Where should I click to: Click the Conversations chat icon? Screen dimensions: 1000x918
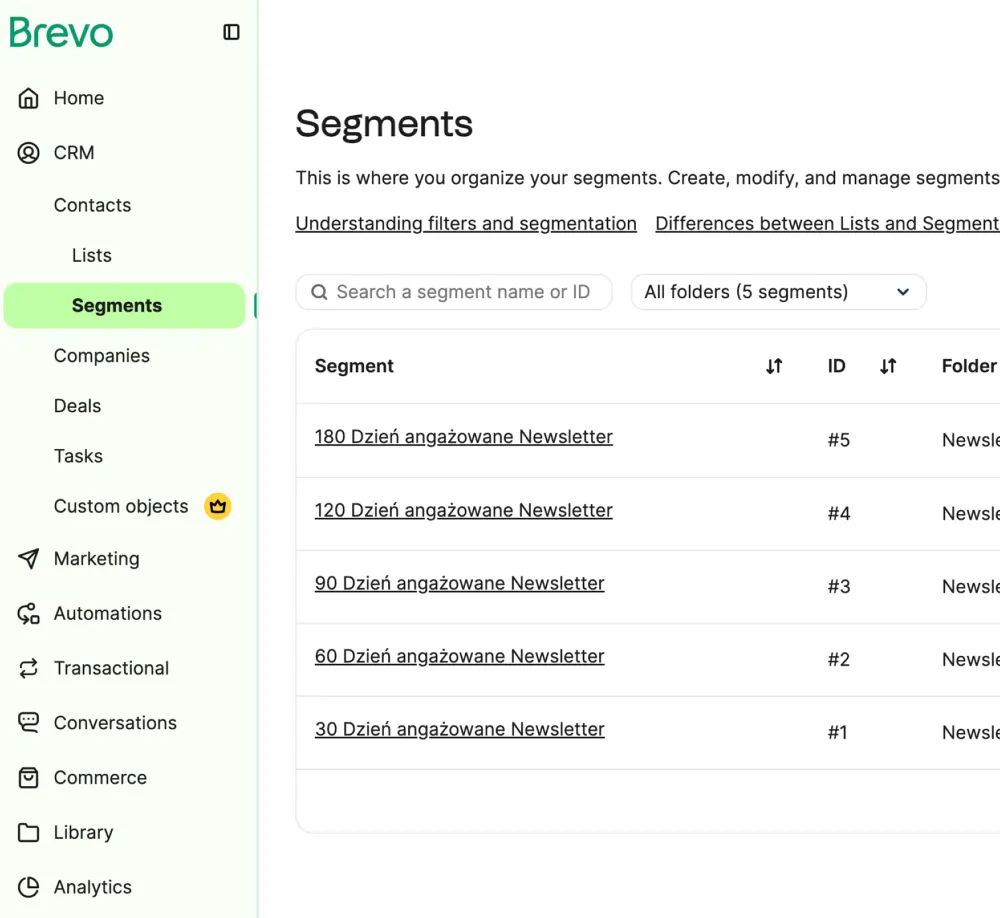tap(28, 723)
